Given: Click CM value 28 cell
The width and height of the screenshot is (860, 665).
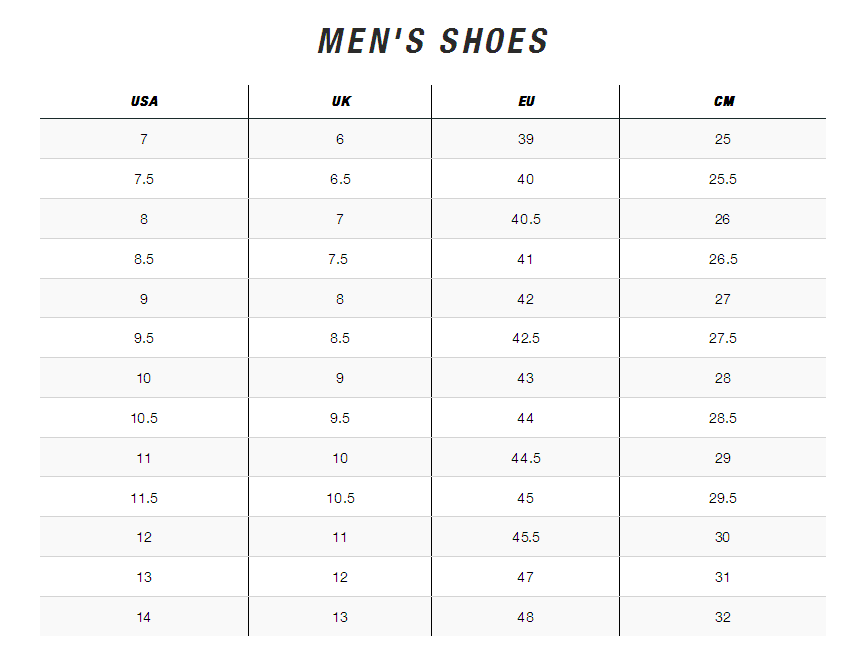Looking at the screenshot, I should (723, 378).
